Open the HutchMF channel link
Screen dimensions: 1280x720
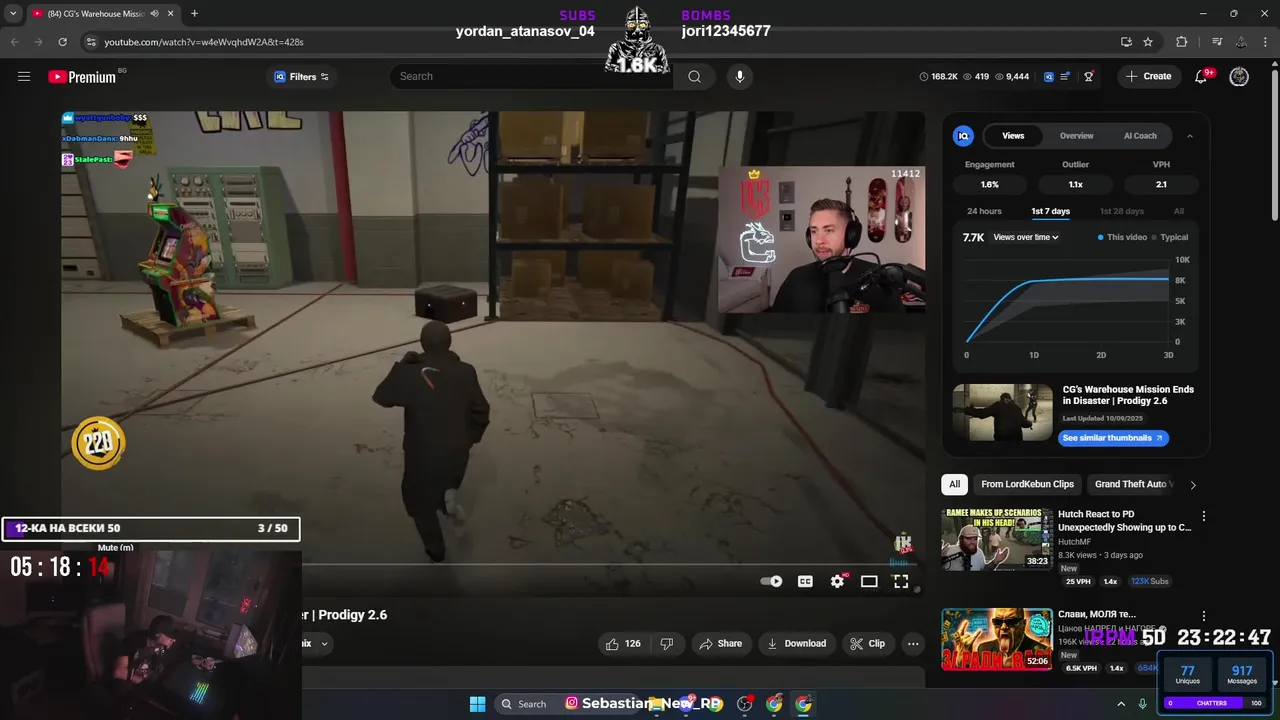1075,542
